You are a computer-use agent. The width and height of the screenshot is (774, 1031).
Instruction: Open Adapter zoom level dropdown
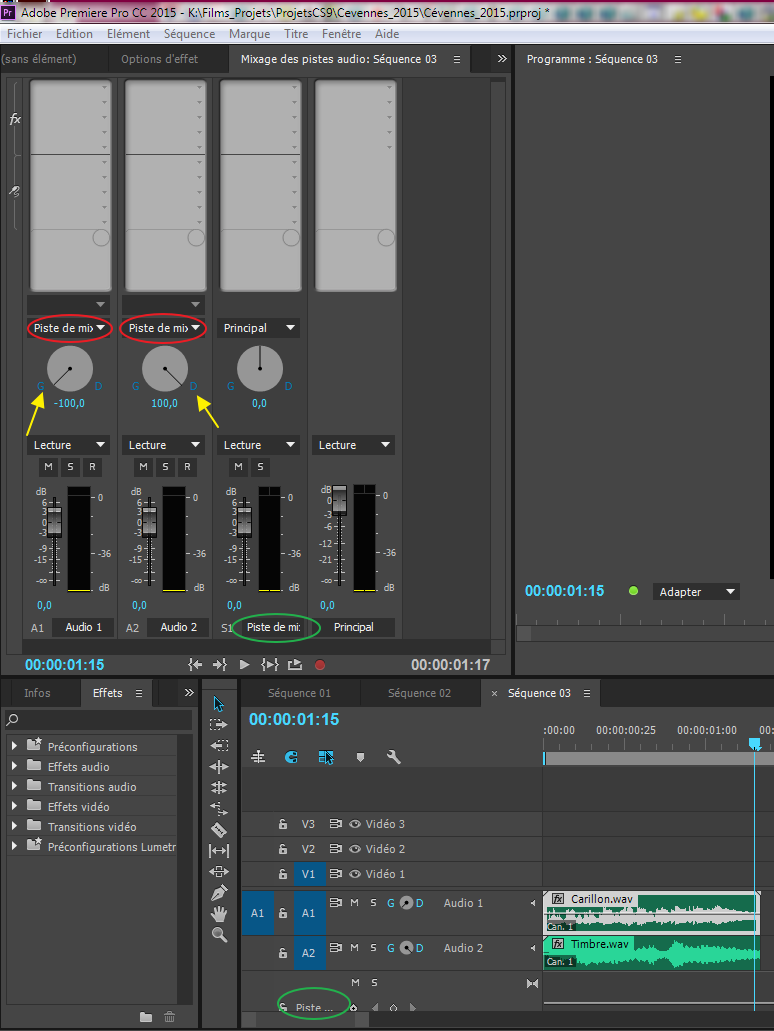[x=696, y=592]
